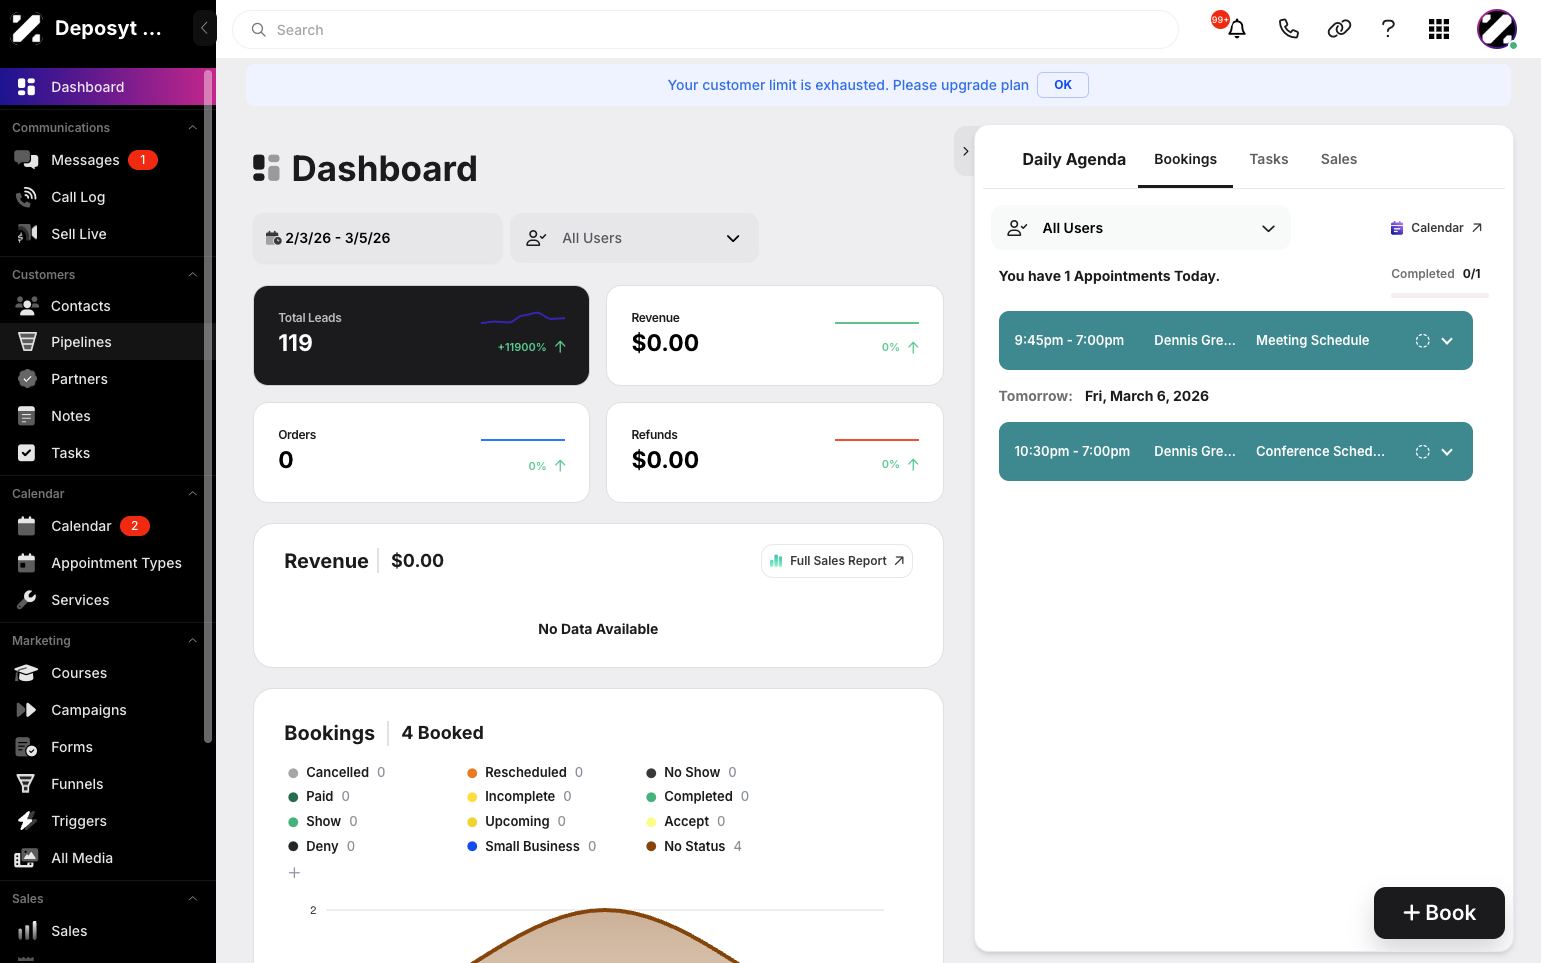Add a booking status with plus icon
This screenshot has width=1541, height=963.
click(x=294, y=873)
